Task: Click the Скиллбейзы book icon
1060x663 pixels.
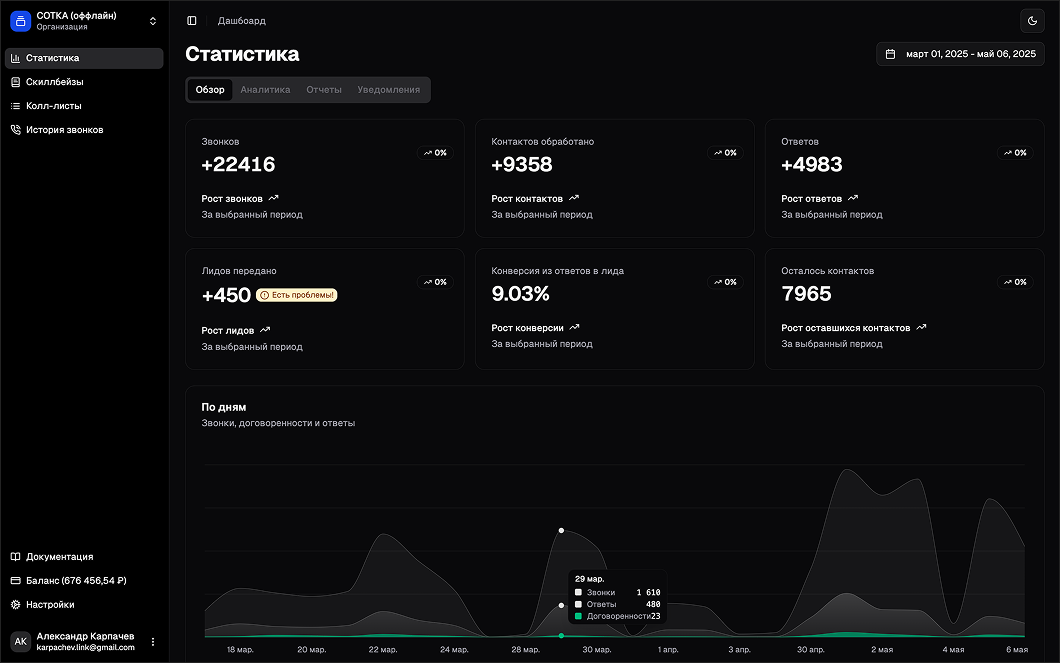Action: point(15,82)
